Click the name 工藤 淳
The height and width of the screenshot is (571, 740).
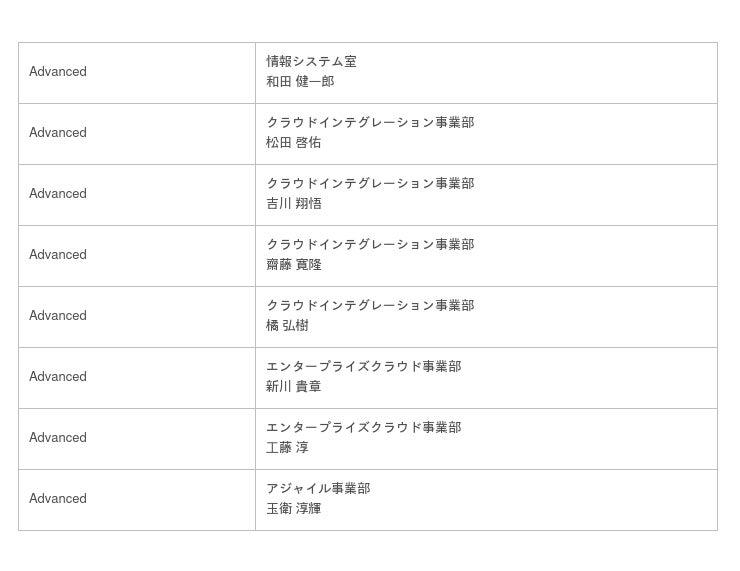(x=287, y=448)
